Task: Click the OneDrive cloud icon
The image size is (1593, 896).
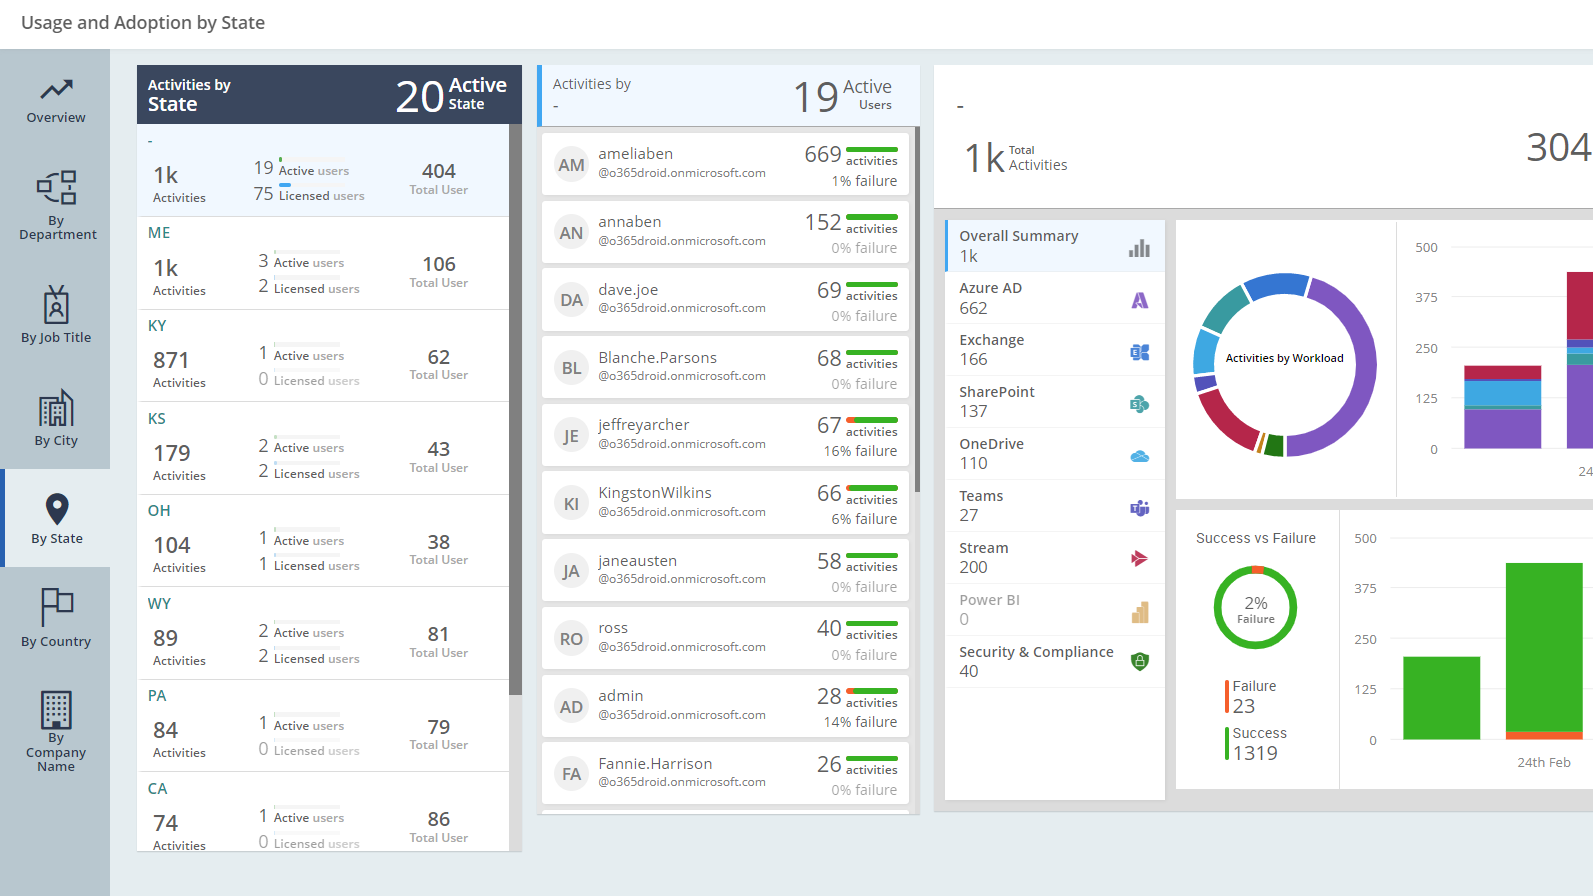Action: (1139, 456)
